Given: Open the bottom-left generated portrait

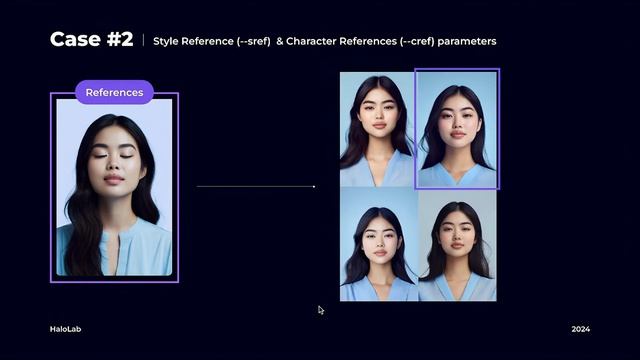Looking at the screenshot, I should [x=379, y=244].
